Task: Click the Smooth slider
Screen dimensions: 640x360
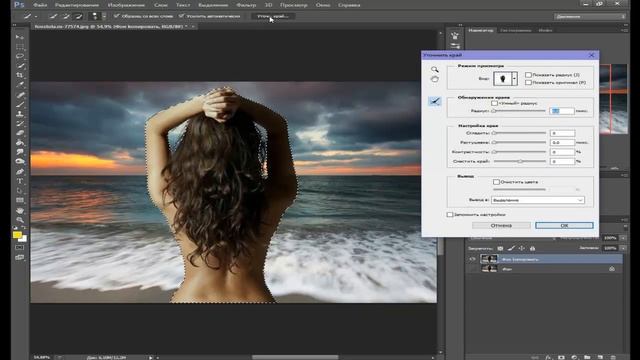Action: [519, 133]
